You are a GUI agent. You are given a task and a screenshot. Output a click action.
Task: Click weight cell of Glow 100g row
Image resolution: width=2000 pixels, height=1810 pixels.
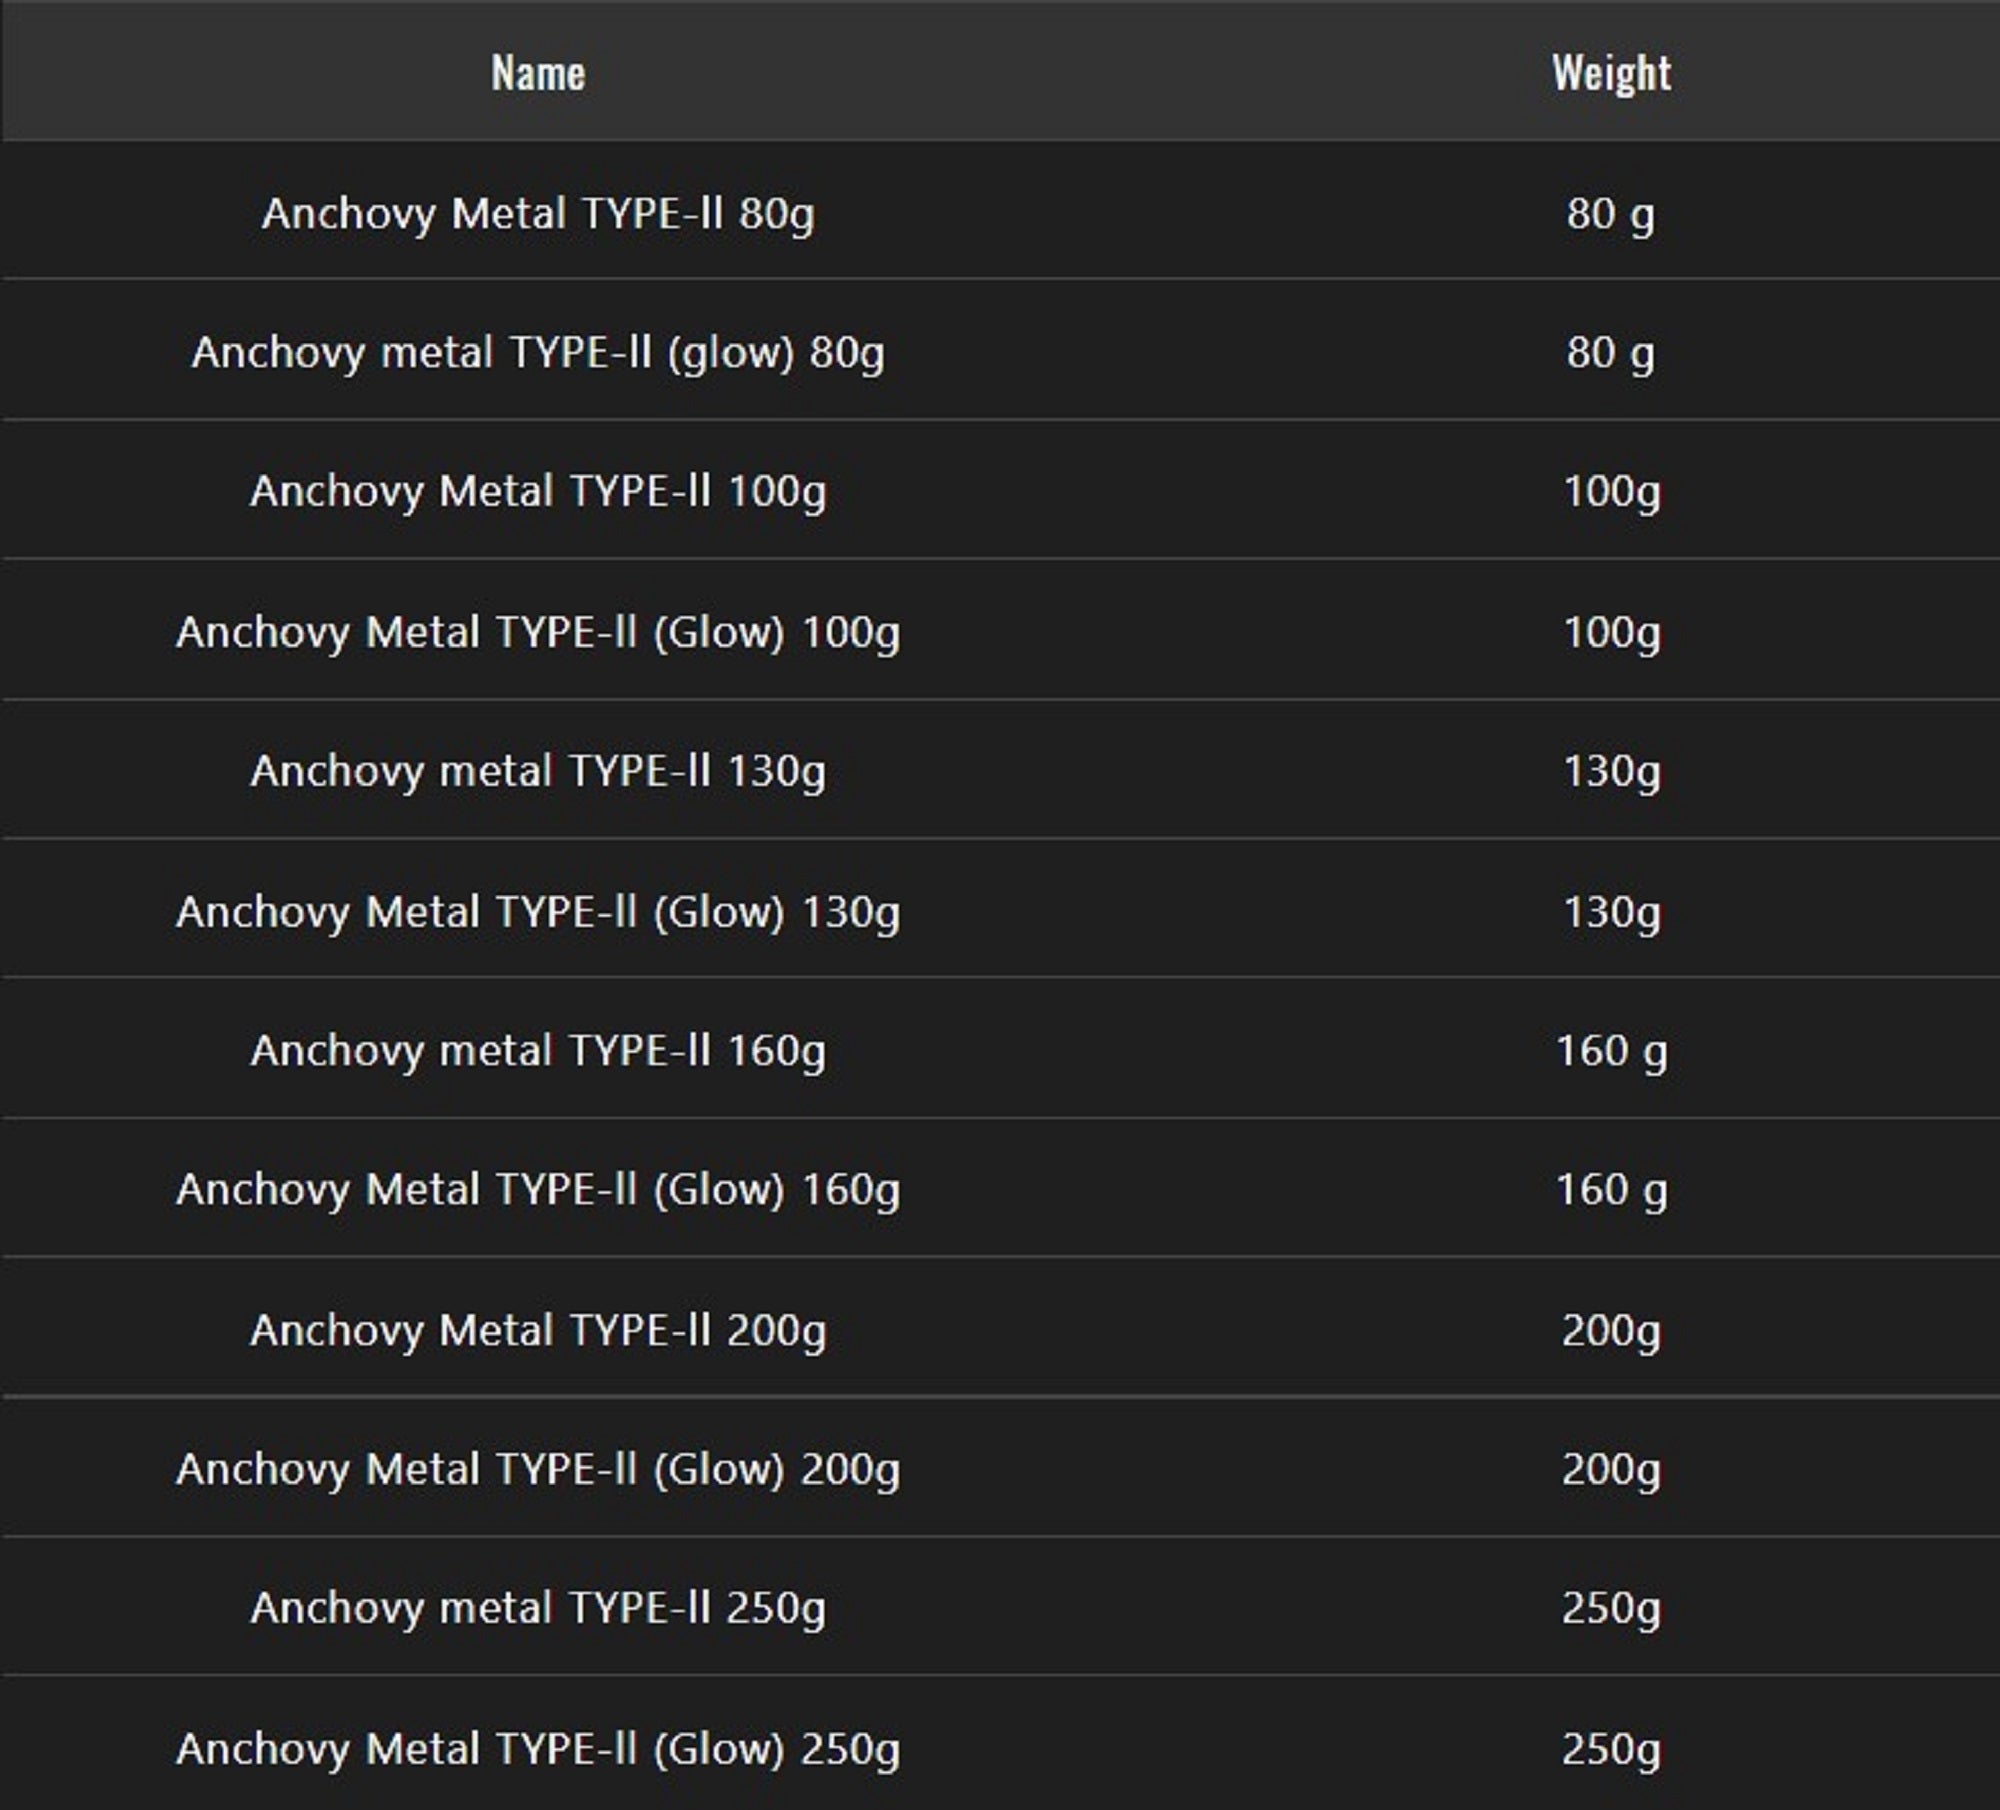coord(1611,632)
